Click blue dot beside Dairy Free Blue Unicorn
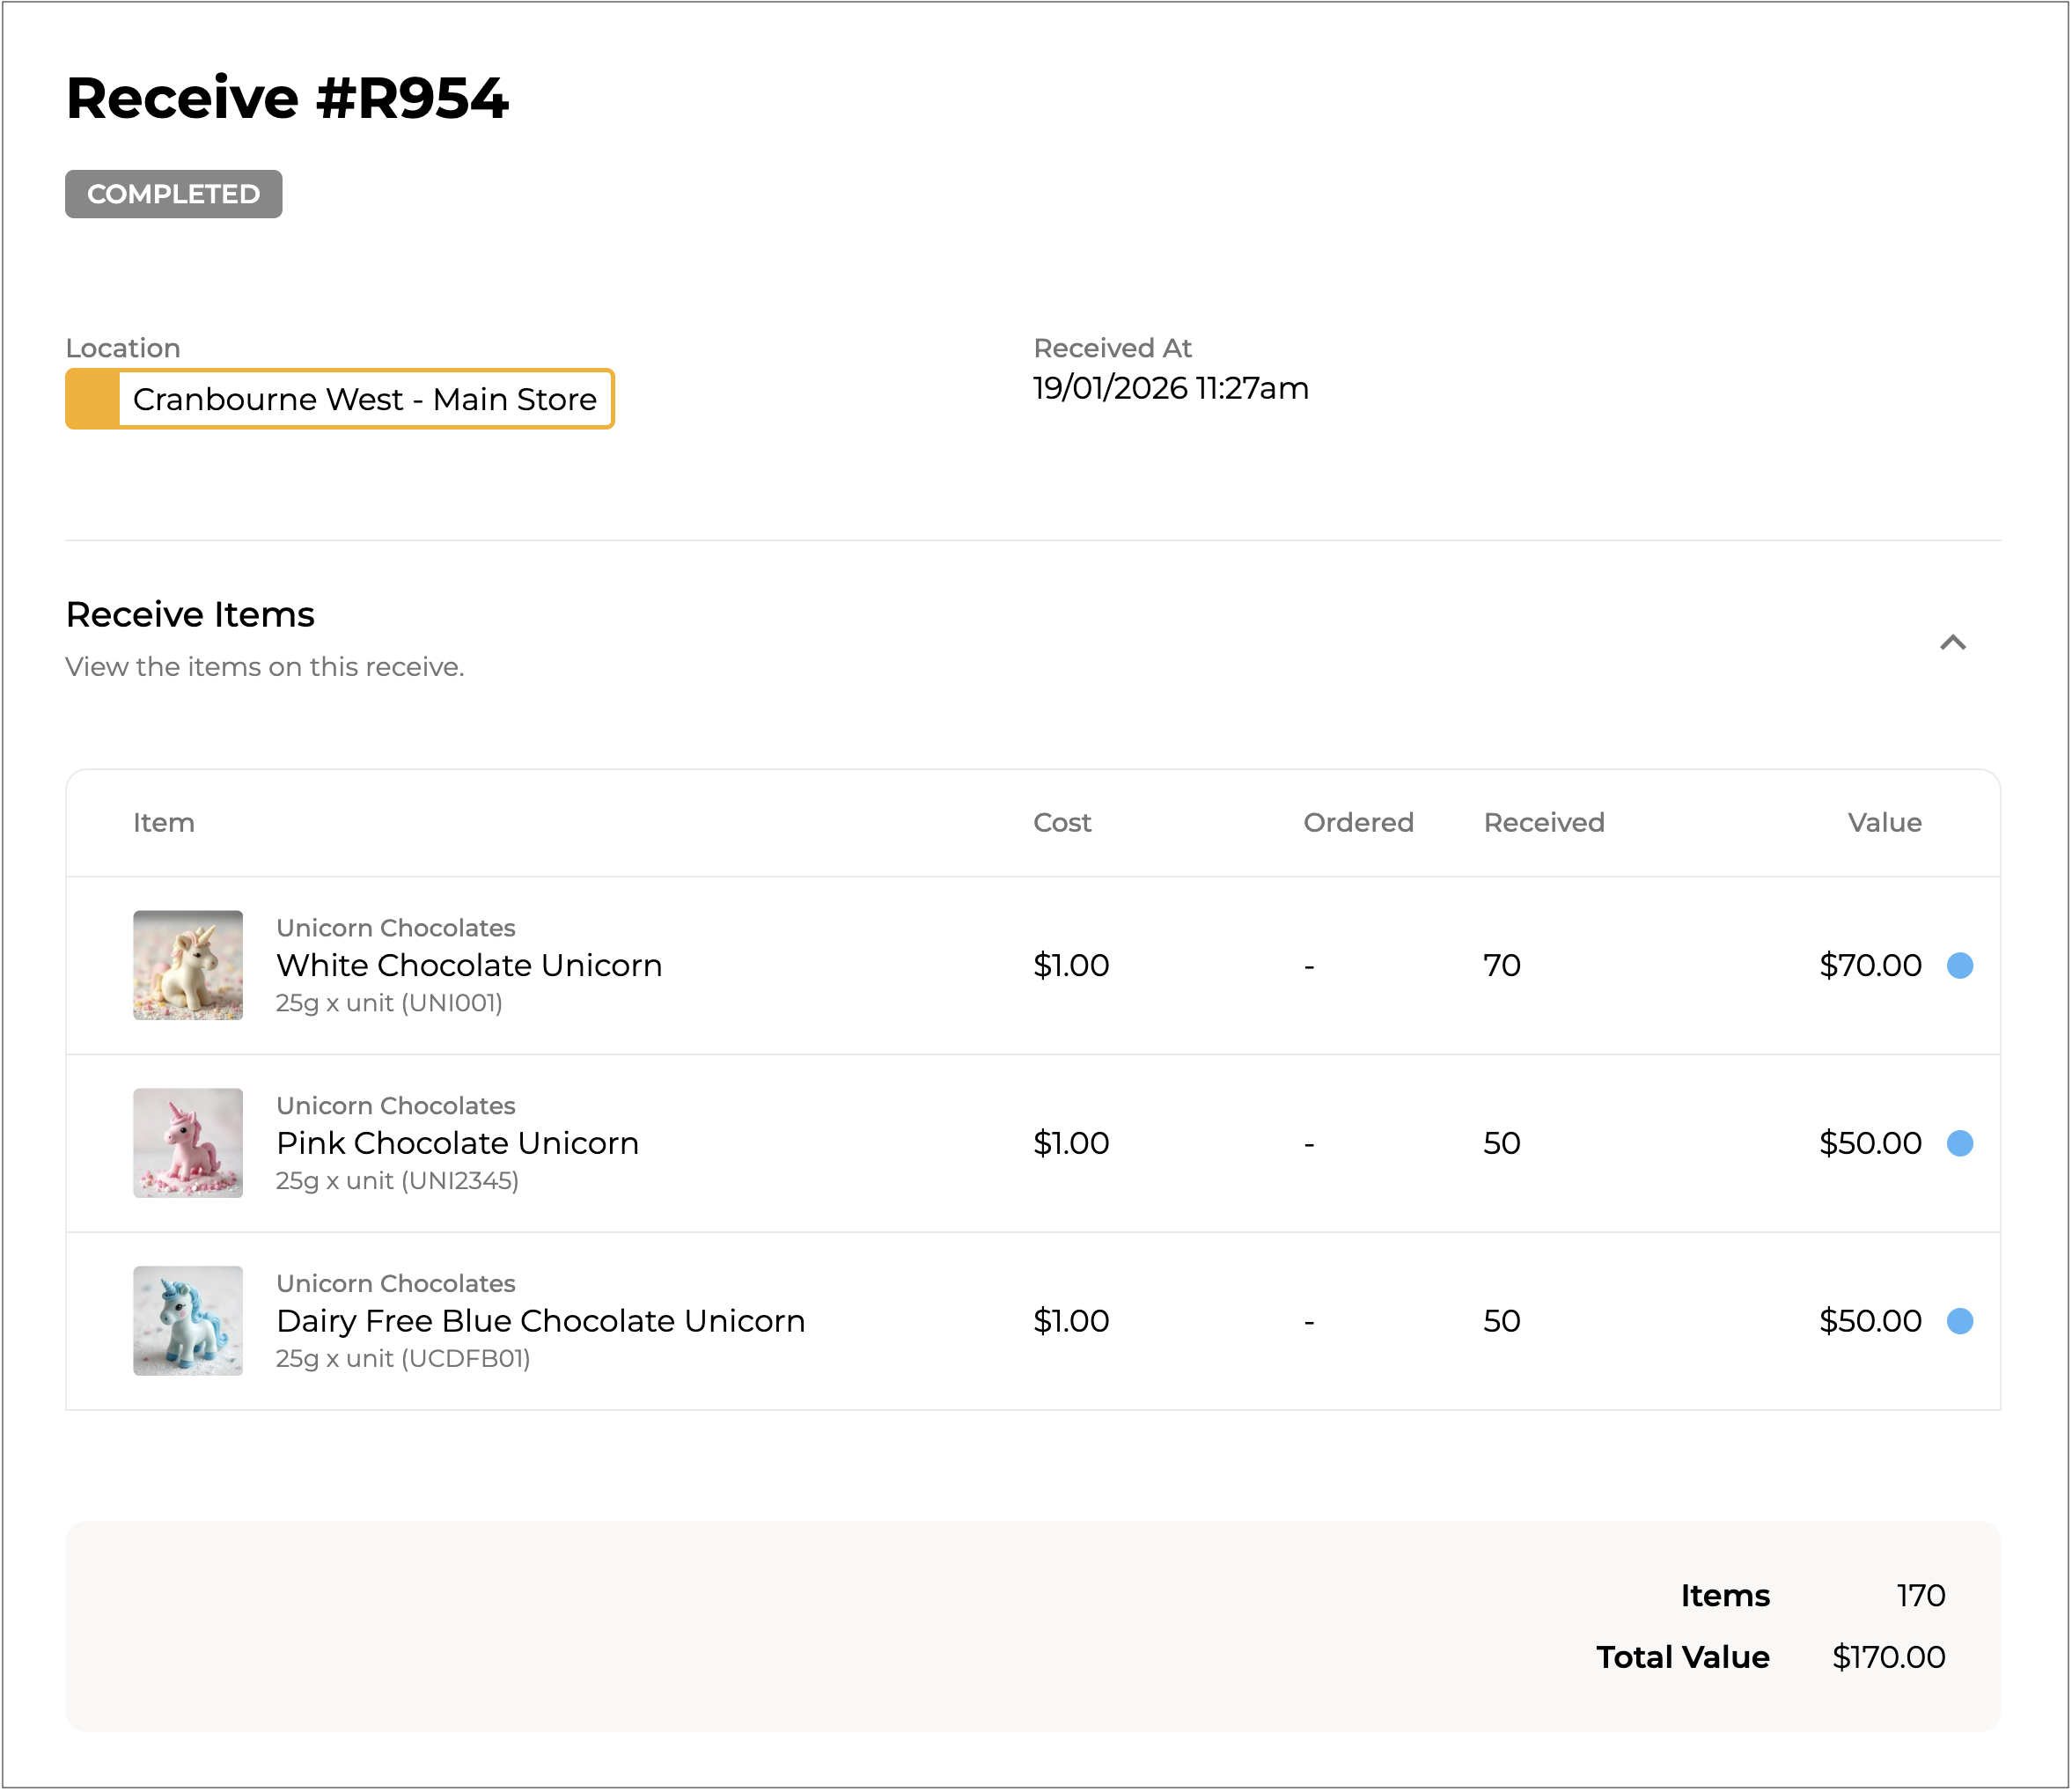 pyautogui.click(x=1959, y=1321)
